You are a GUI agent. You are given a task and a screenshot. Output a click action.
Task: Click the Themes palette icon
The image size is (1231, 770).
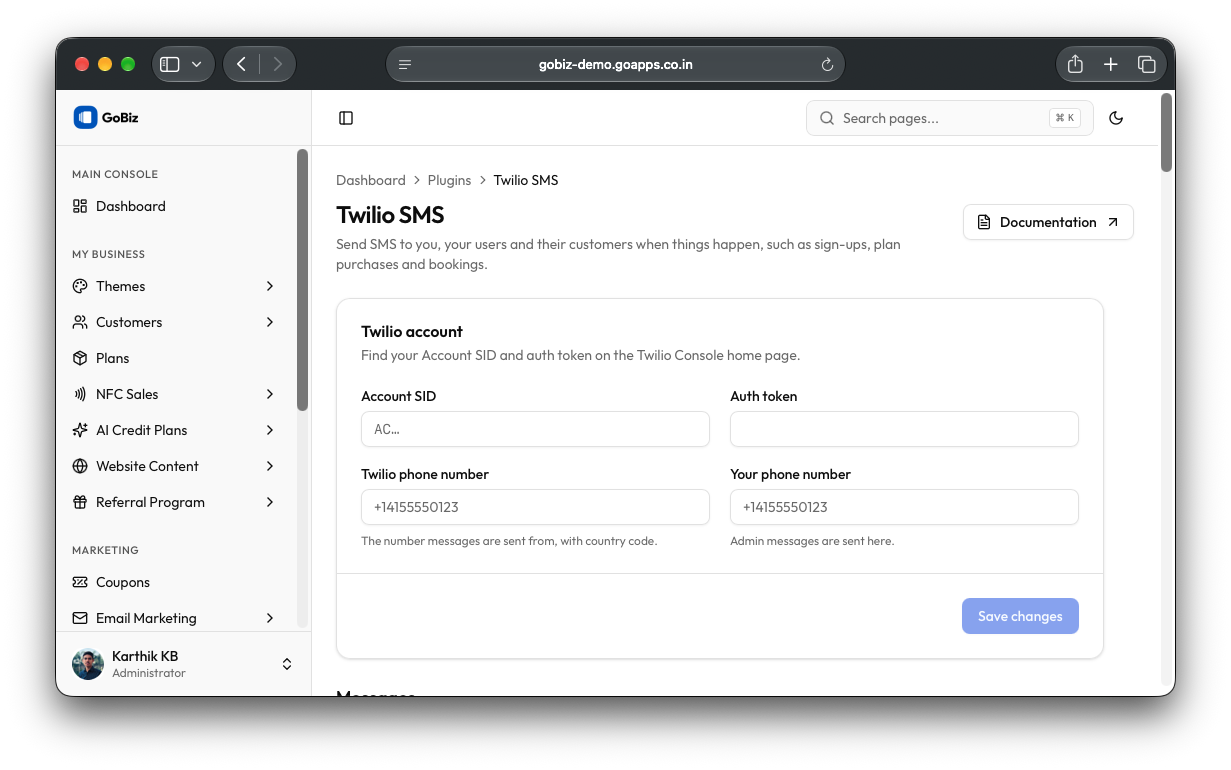coord(80,286)
